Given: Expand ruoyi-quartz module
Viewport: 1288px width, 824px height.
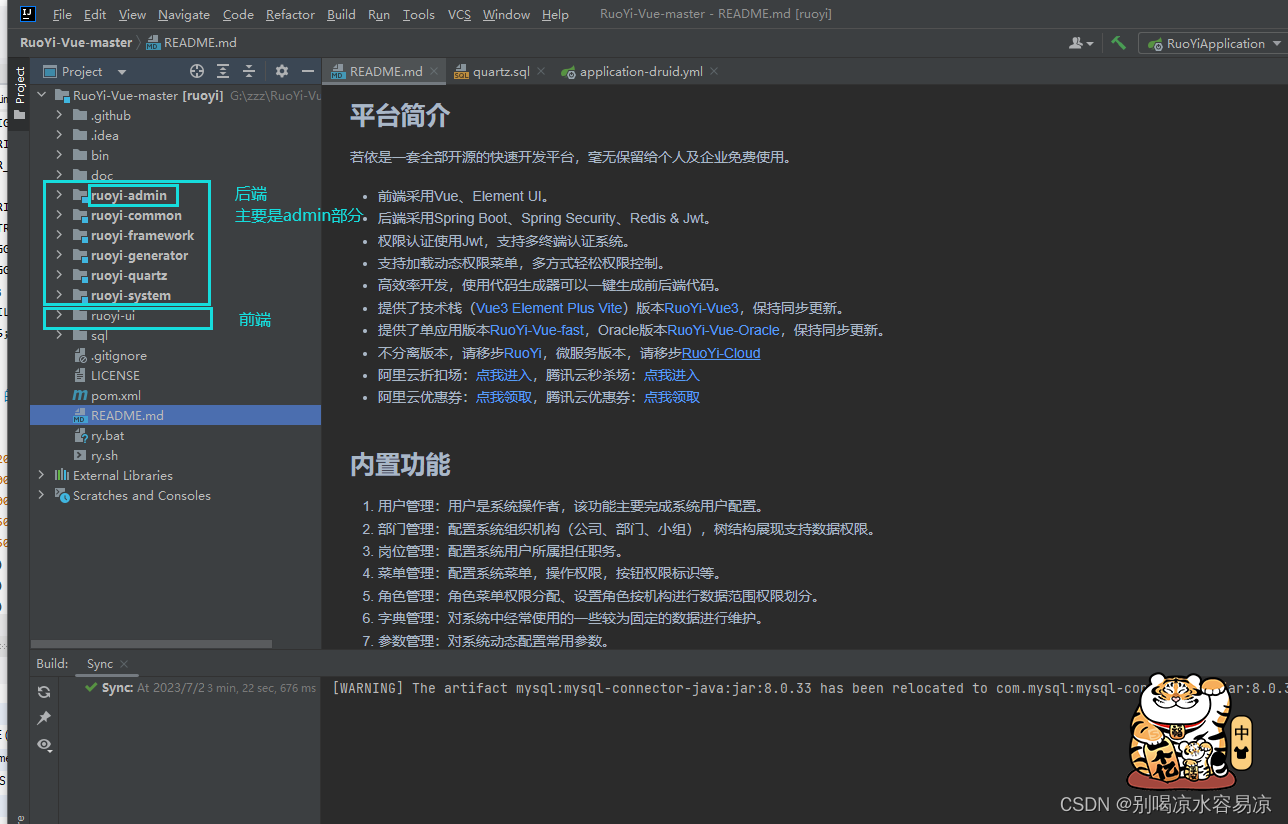Looking at the screenshot, I should point(59,275).
